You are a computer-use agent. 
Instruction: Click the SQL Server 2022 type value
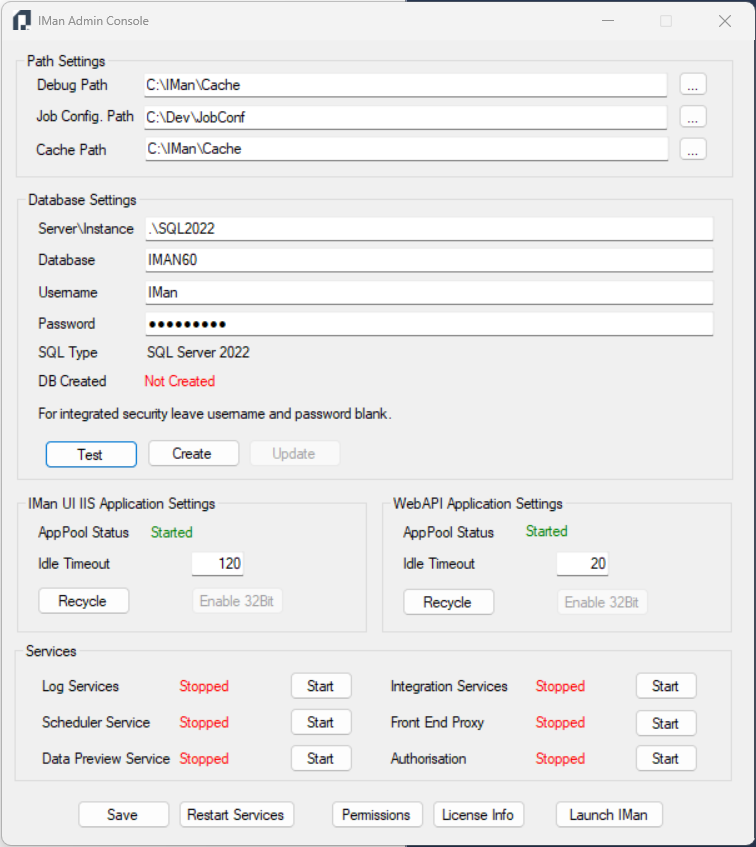(x=198, y=353)
